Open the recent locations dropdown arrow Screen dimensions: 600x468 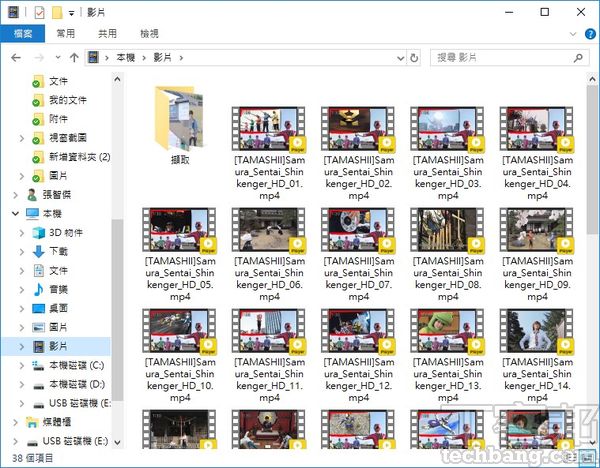58,58
